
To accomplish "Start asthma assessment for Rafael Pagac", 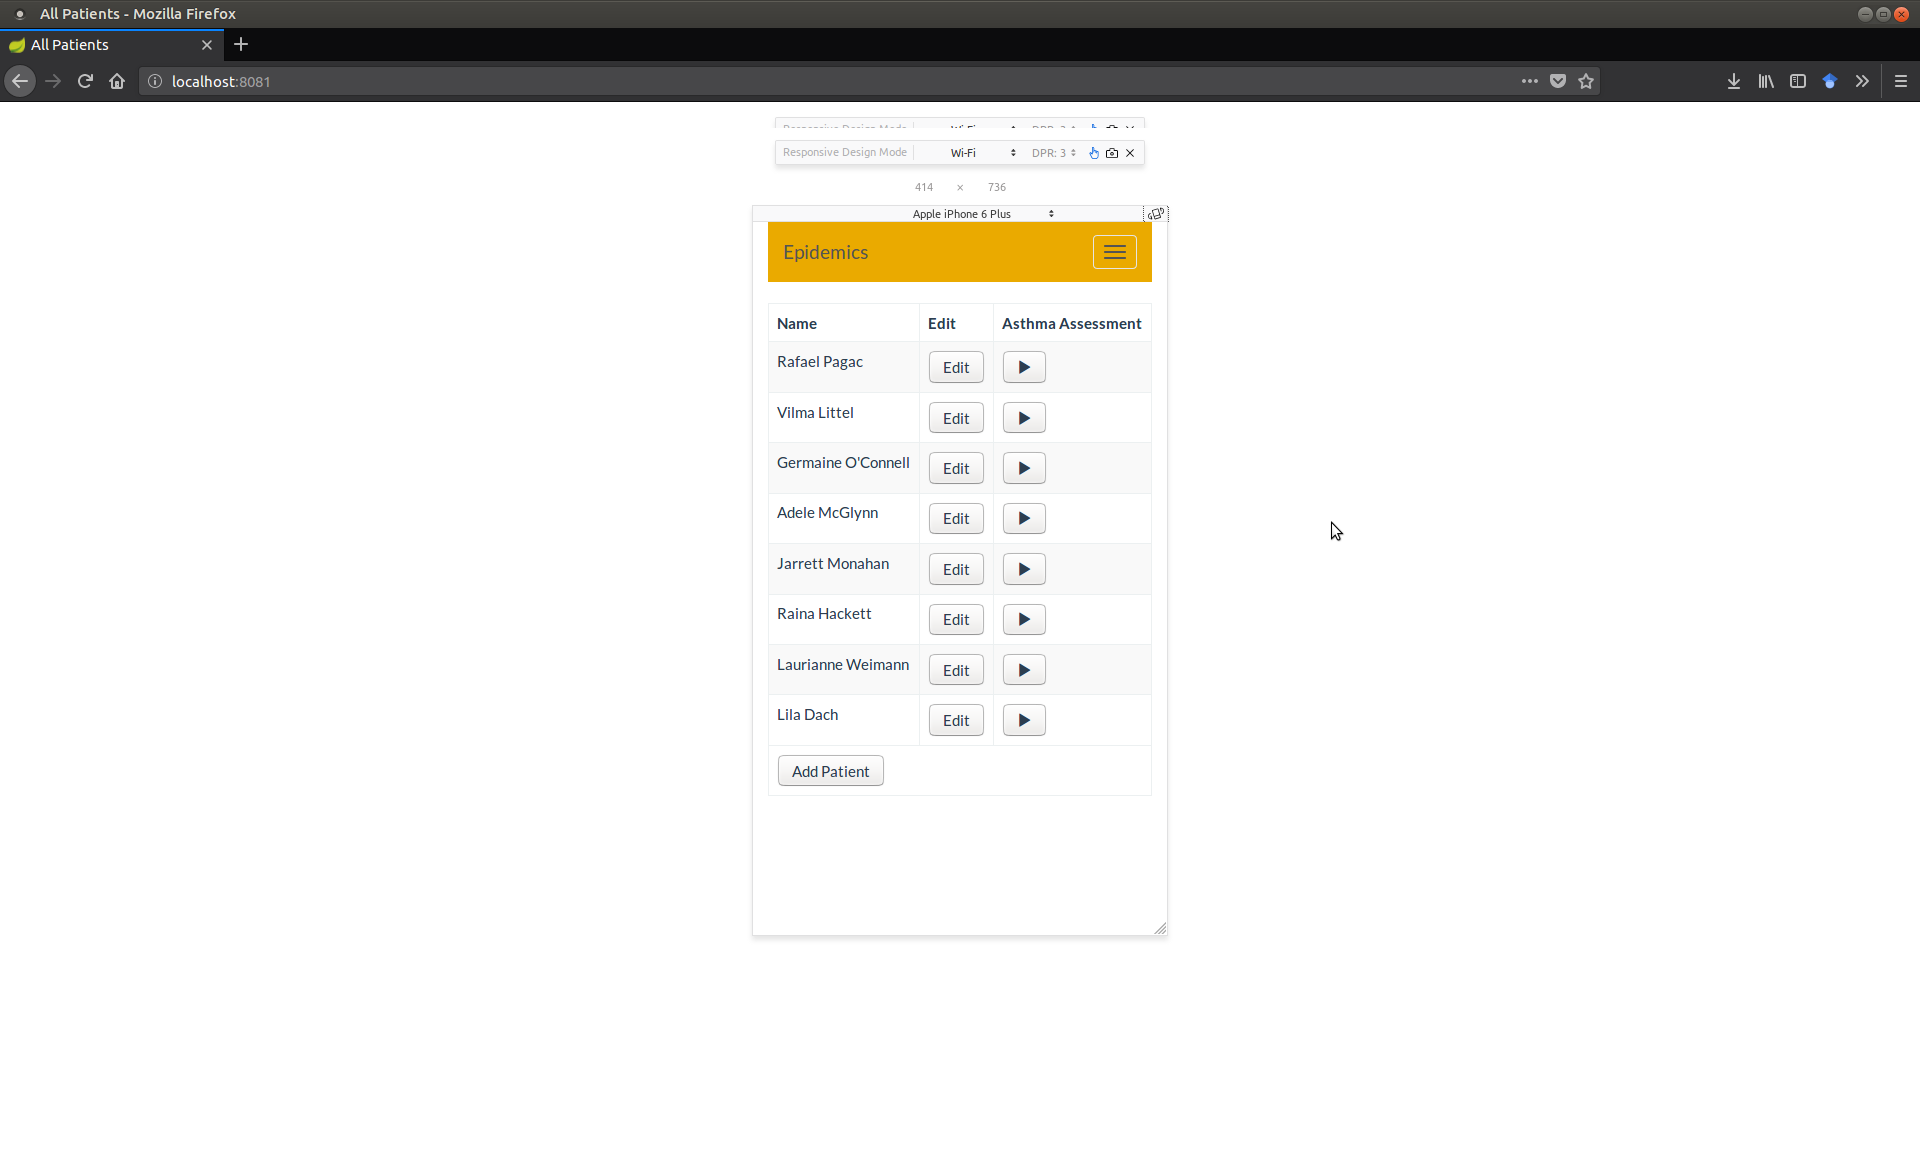I will [x=1024, y=367].
